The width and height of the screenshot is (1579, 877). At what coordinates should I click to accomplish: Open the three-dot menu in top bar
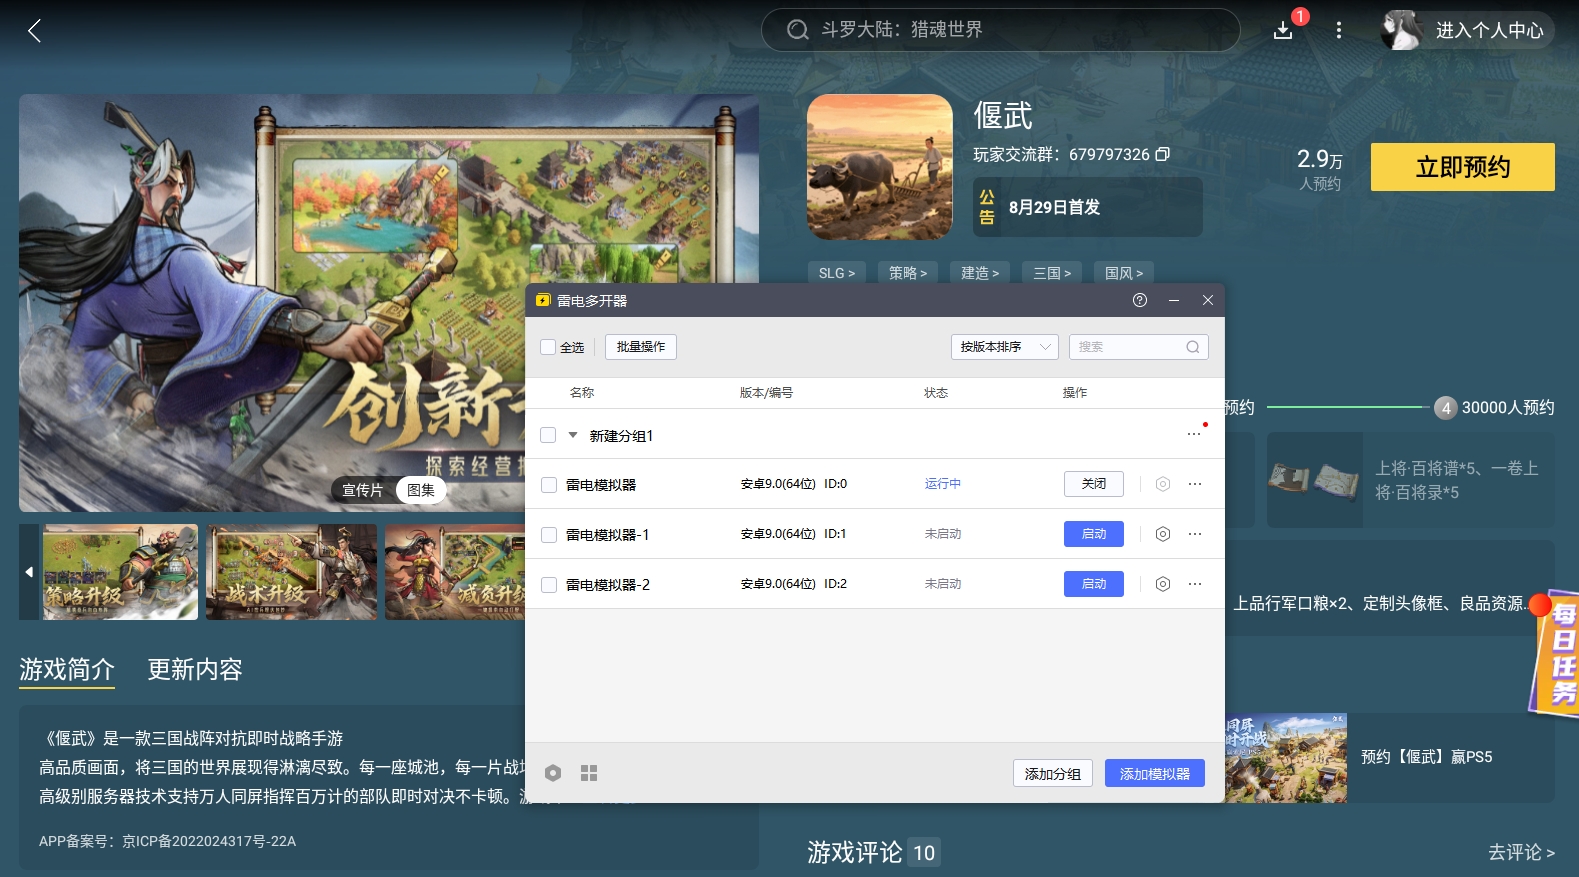point(1339,31)
